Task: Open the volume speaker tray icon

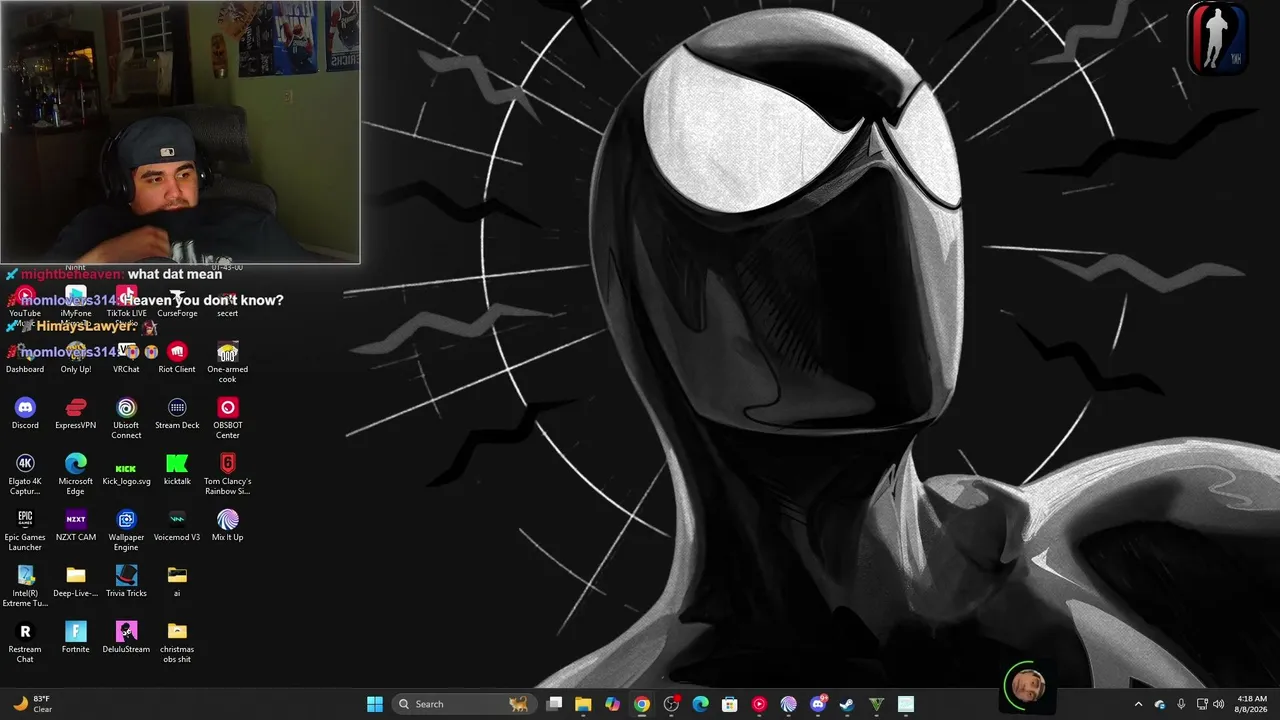Action: coord(1218,704)
